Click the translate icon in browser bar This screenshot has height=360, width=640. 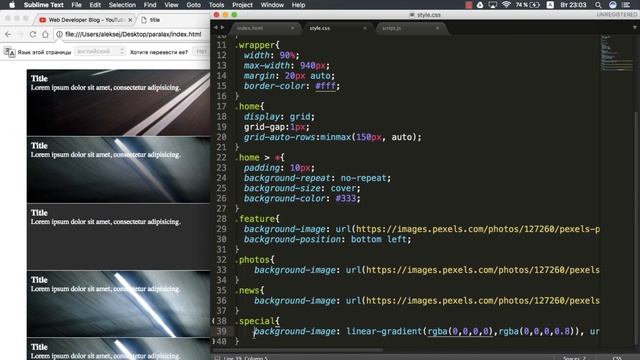tap(9, 52)
